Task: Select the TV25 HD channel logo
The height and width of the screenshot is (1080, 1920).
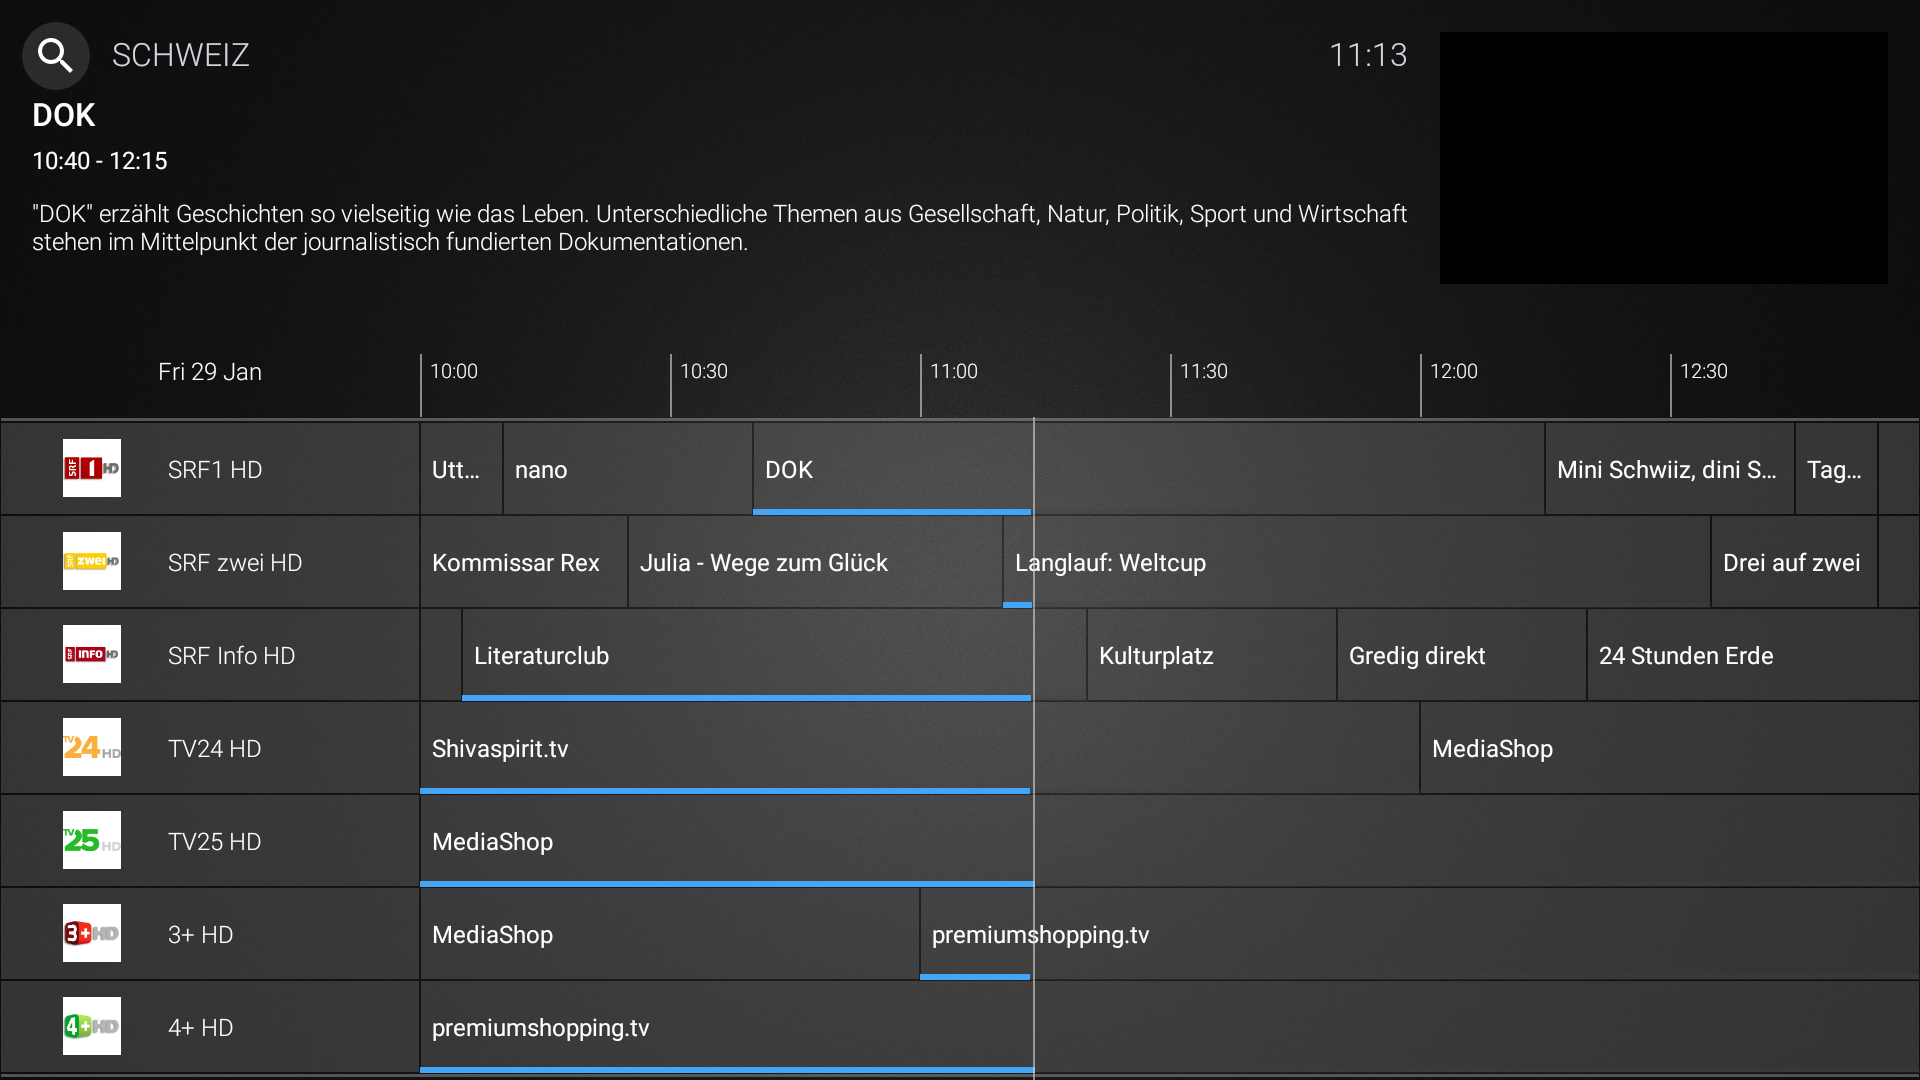Action: coord(92,840)
